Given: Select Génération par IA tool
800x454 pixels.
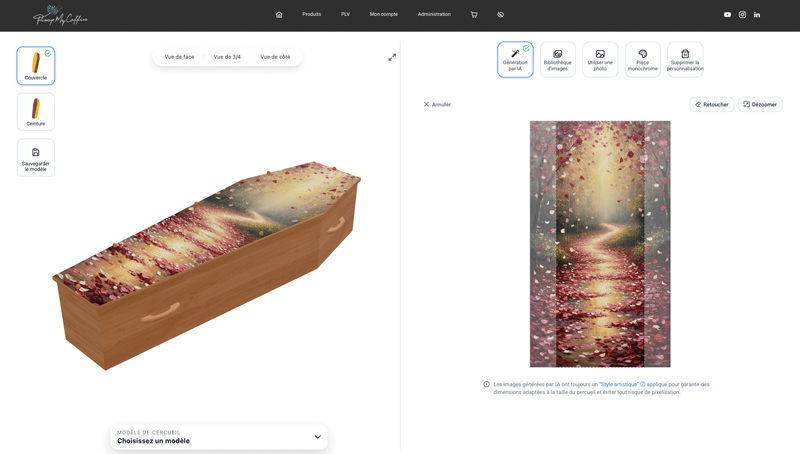Looking at the screenshot, I should [515, 60].
